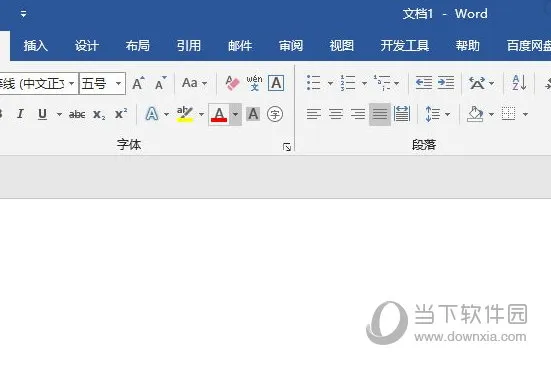Click the font size 五号 input box
Screen dimensions: 551x366
pyautogui.click(x=97, y=84)
